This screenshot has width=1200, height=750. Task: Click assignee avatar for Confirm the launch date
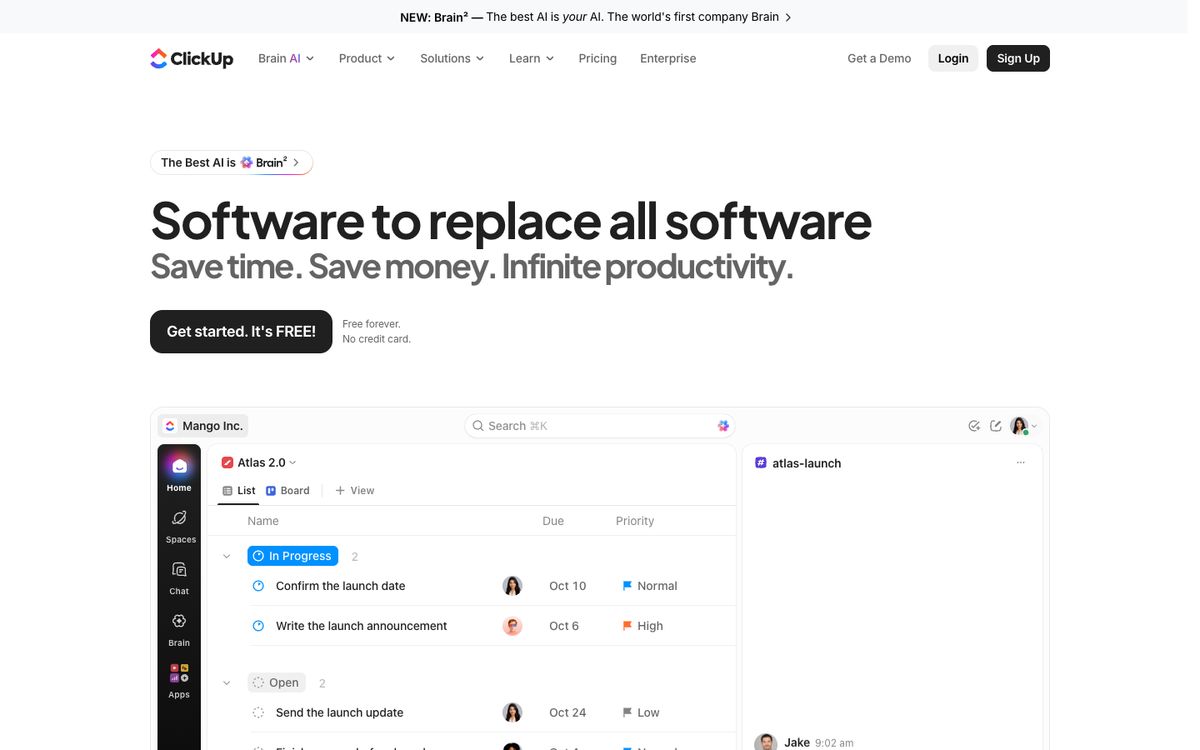point(512,586)
